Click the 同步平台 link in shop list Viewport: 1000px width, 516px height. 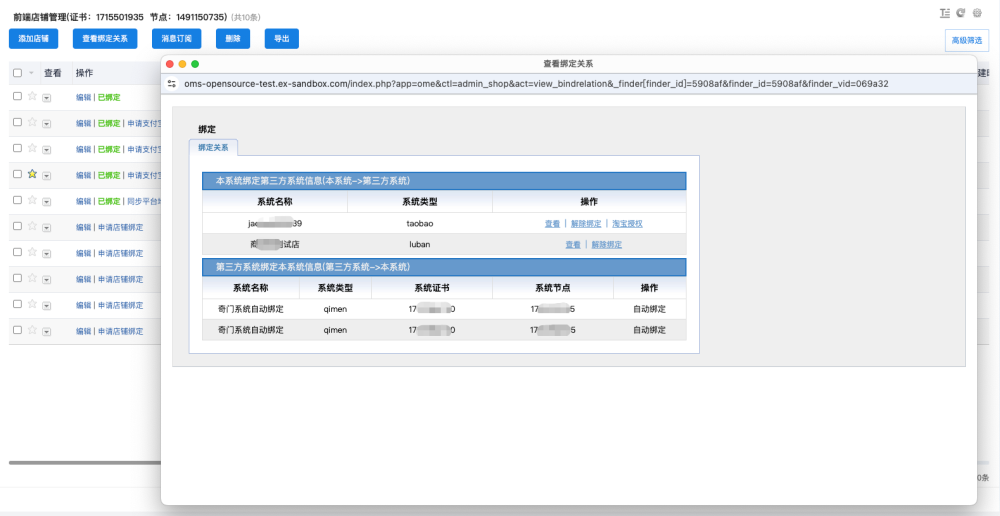(x=145, y=201)
